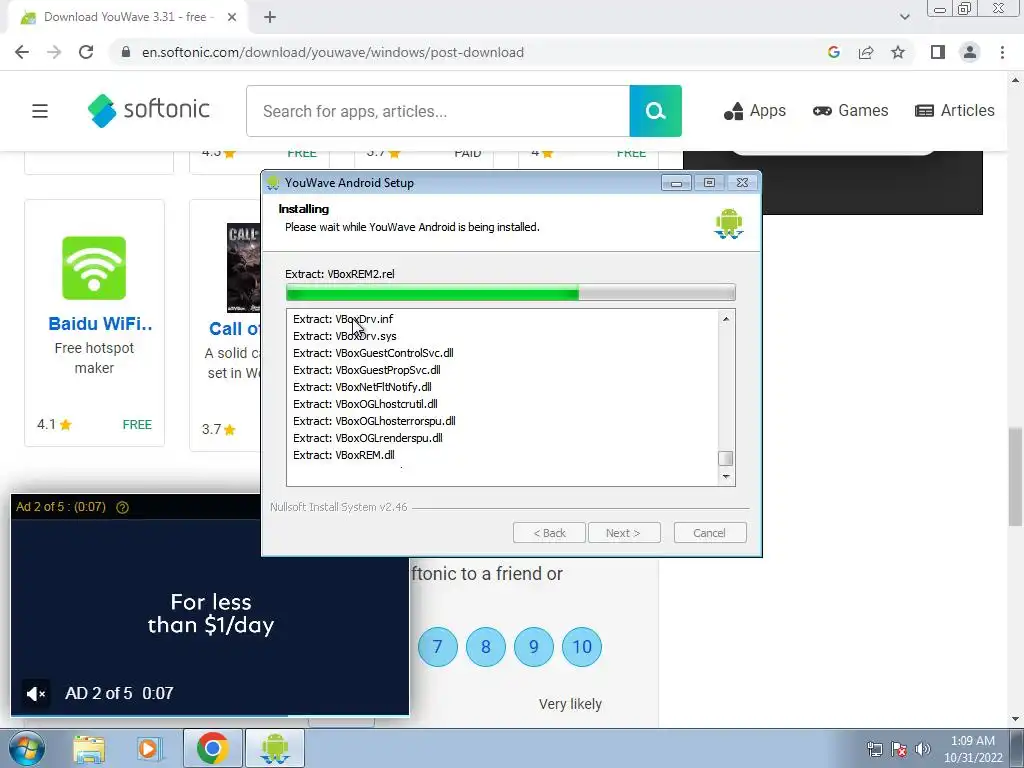
Task: Click the Chrome forward arrow
Action: click(54, 52)
